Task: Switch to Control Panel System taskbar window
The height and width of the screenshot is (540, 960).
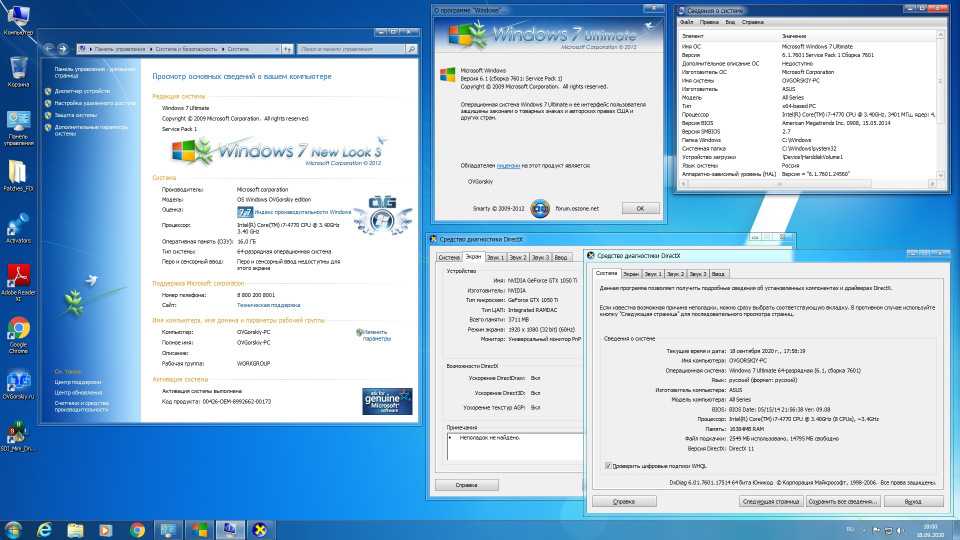Action: tap(168, 530)
